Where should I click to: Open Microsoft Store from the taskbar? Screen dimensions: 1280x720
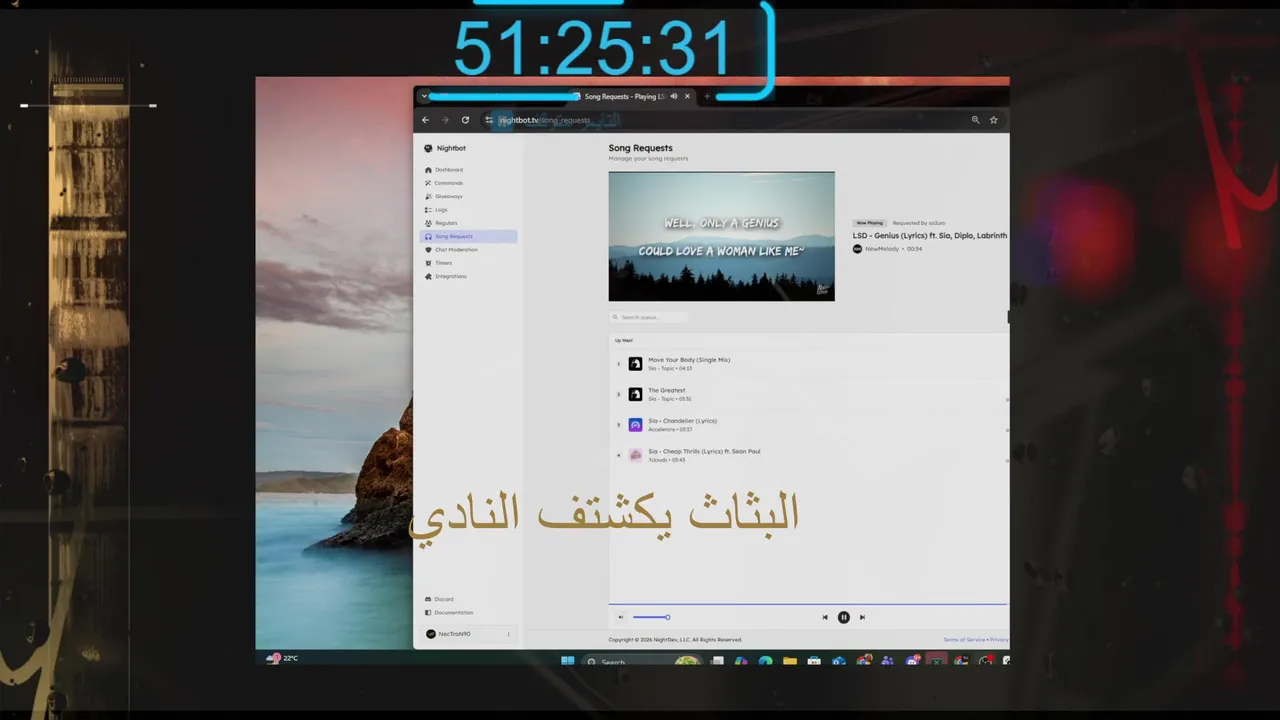pyautogui.click(x=814, y=661)
